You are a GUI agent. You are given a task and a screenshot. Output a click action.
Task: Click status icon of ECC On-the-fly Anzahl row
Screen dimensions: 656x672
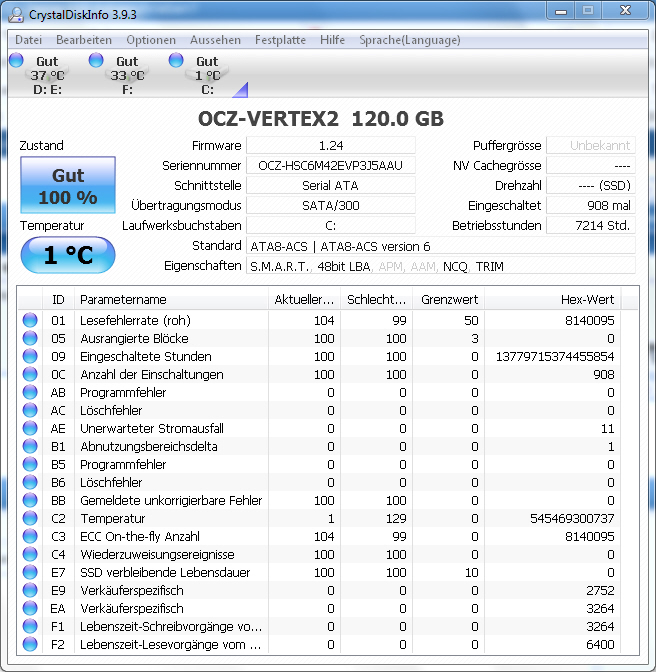coord(30,536)
